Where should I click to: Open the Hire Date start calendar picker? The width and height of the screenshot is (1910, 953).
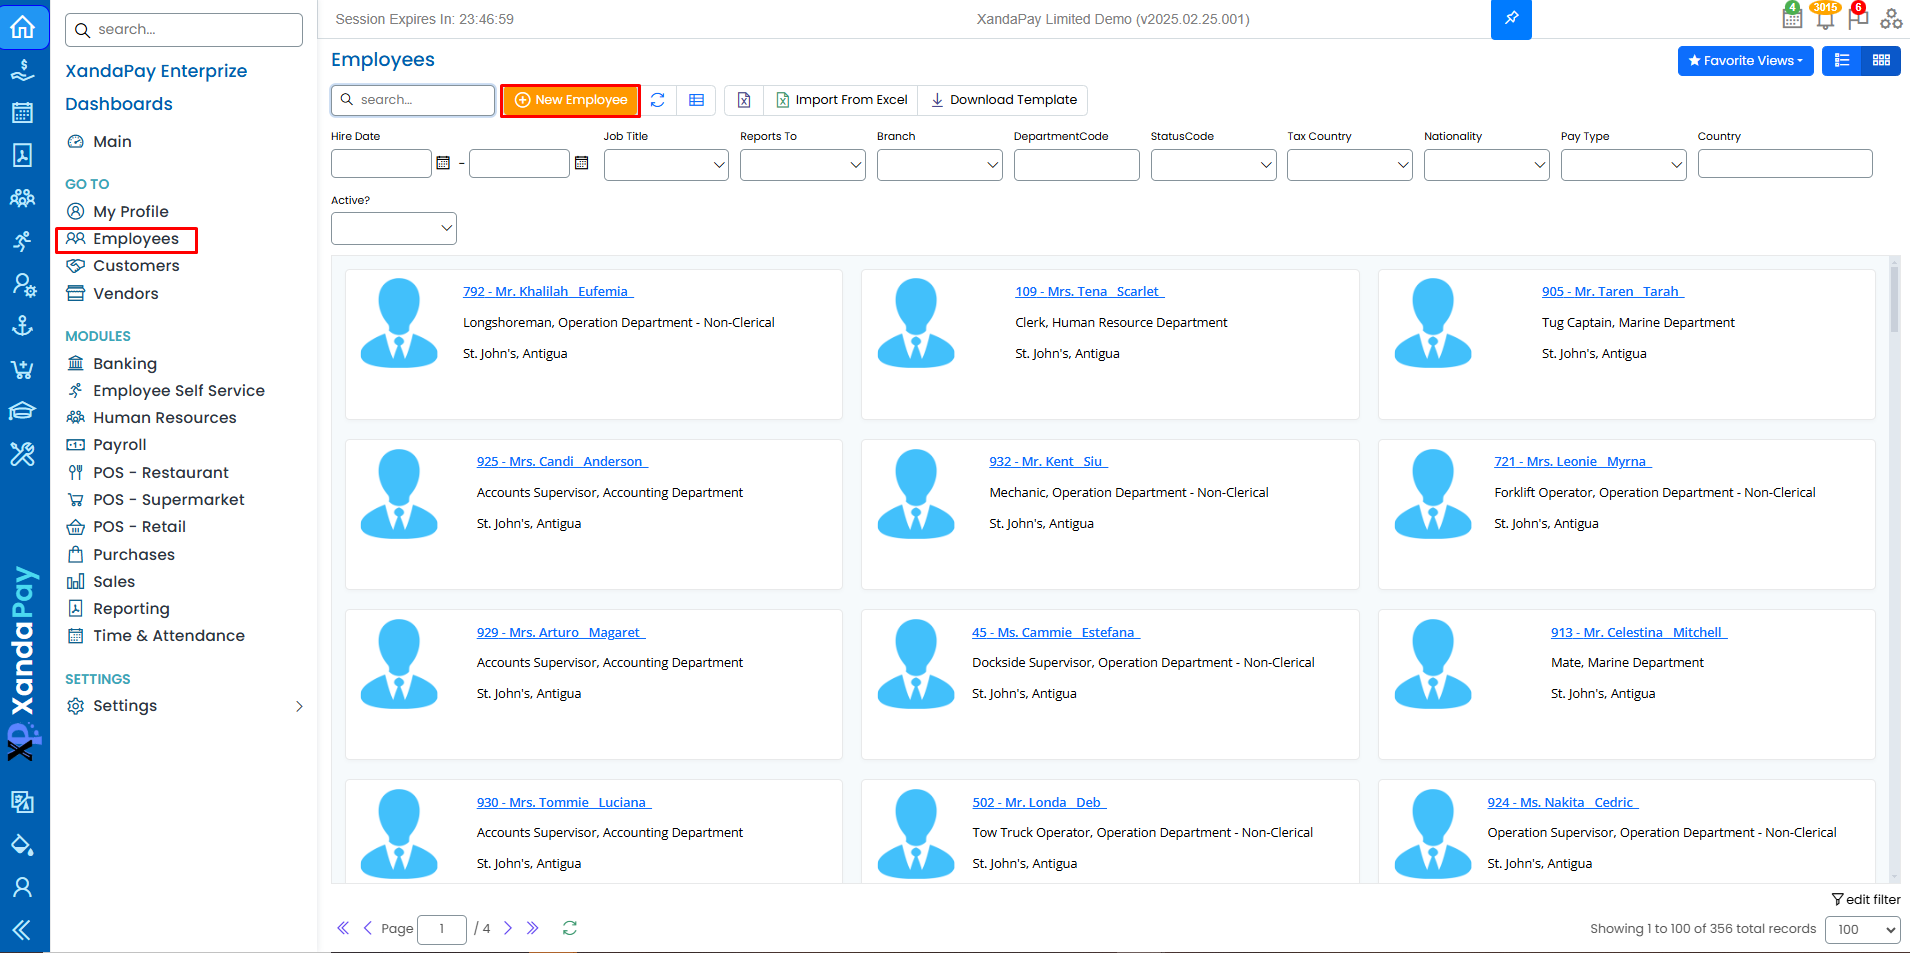(x=443, y=163)
